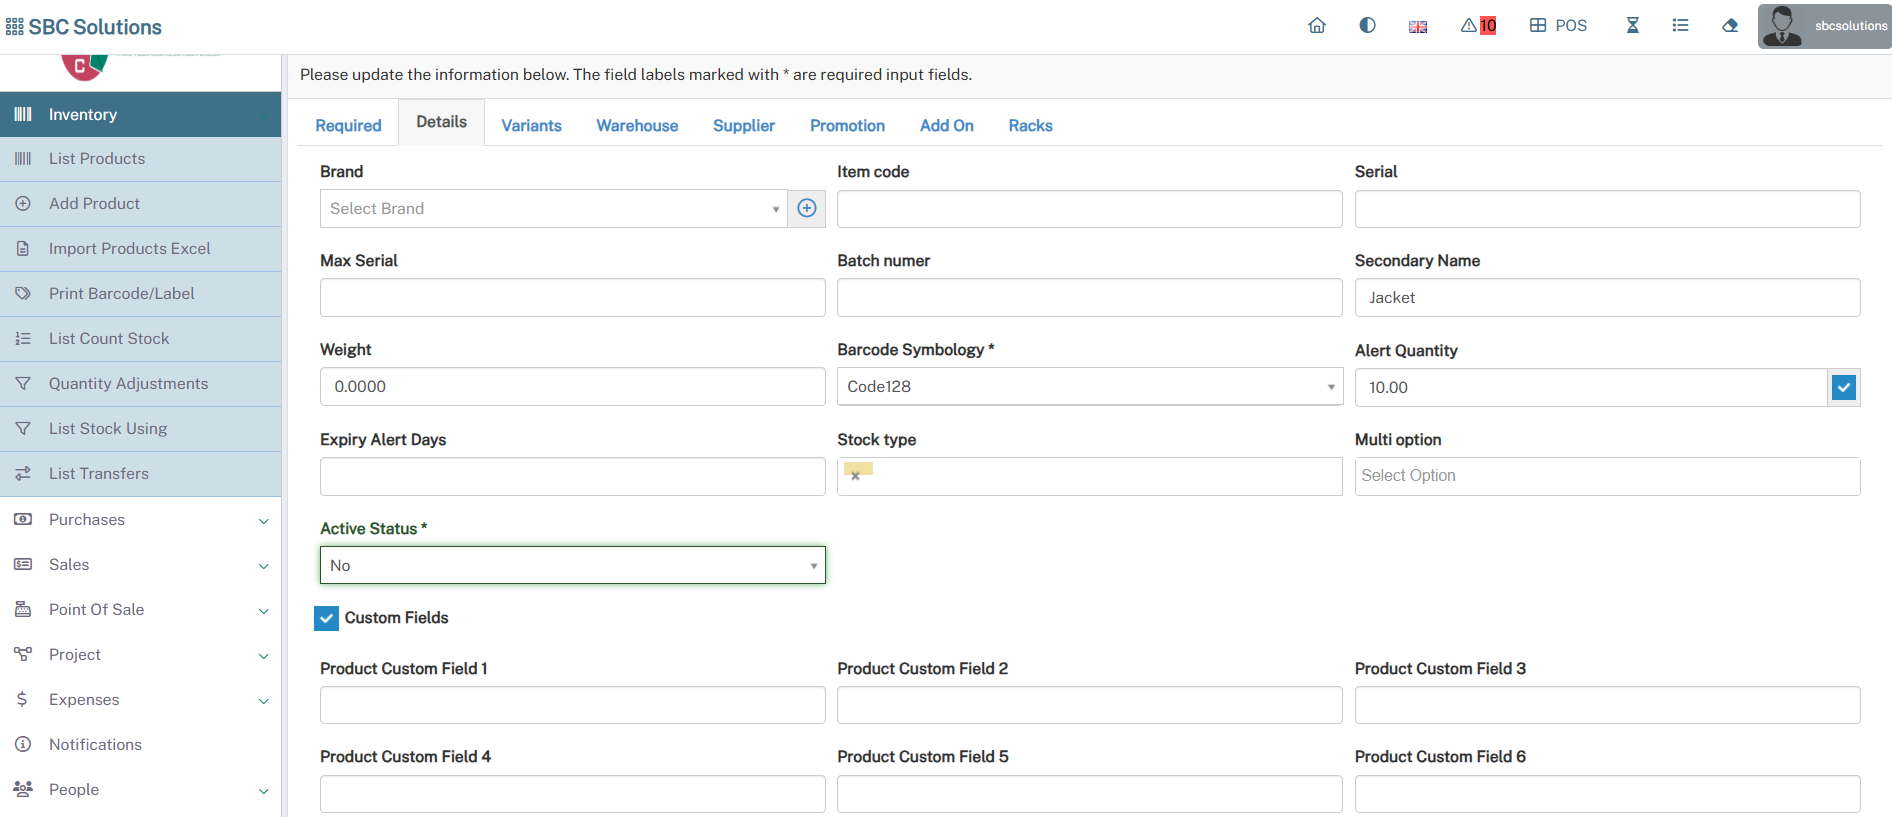The width and height of the screenshot is (1892, 817).
Task: Open the alerts warning icon with badge 10
Action: 1477,26
